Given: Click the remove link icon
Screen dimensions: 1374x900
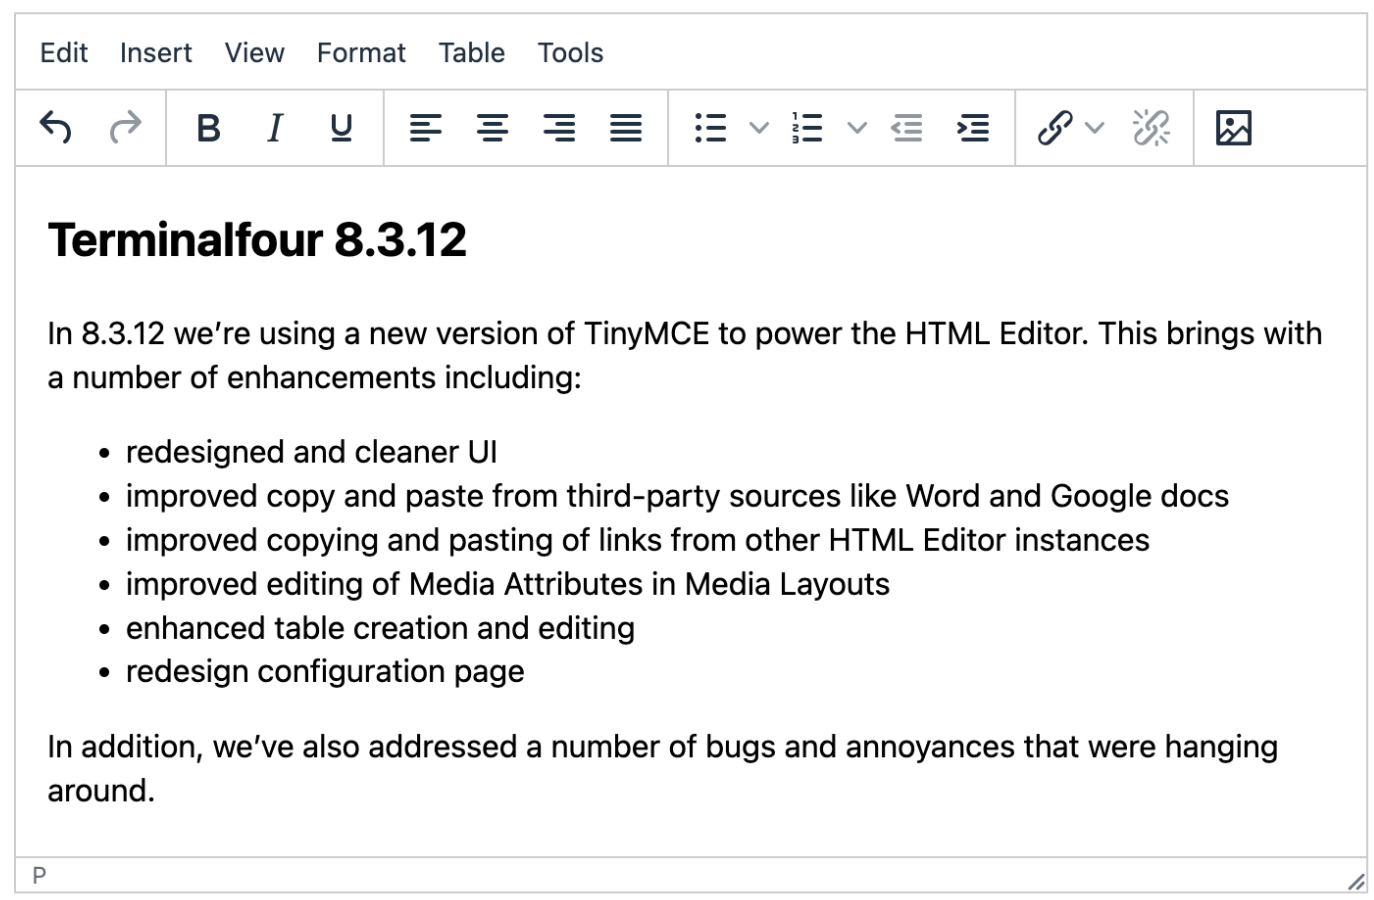Looking at the screenshot, I should pos(1151,128).
